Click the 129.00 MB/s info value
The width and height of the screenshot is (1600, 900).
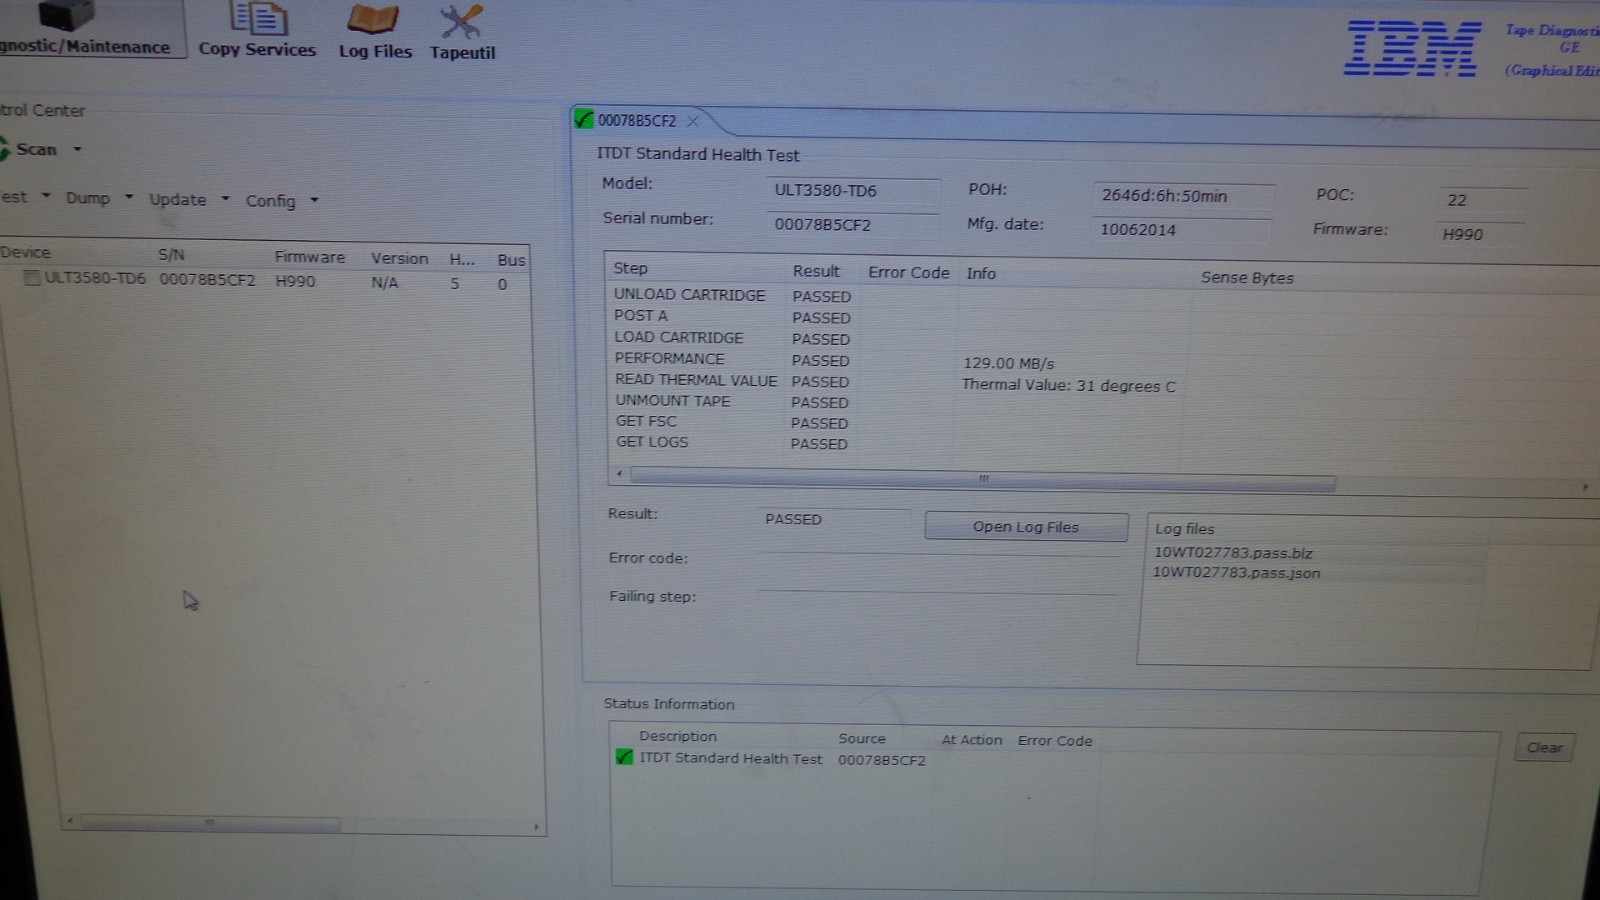pos(1008,363)
